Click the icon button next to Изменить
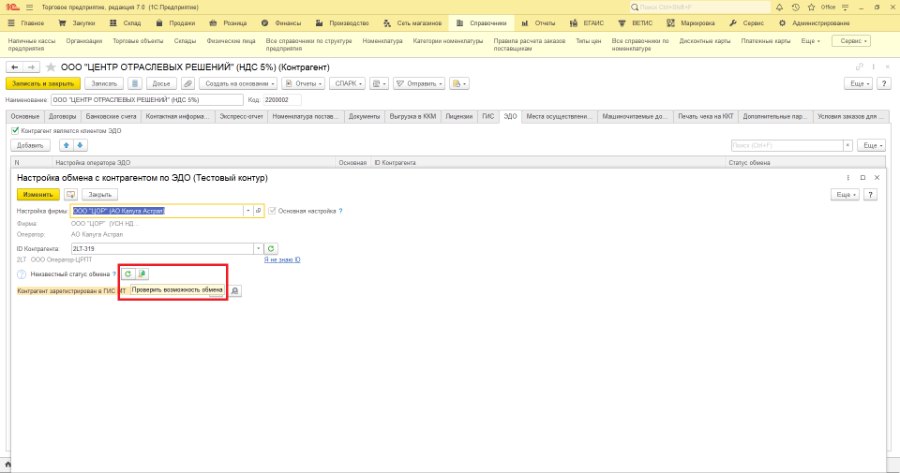Viewport: 900px width, 473px height. (71, 195)
